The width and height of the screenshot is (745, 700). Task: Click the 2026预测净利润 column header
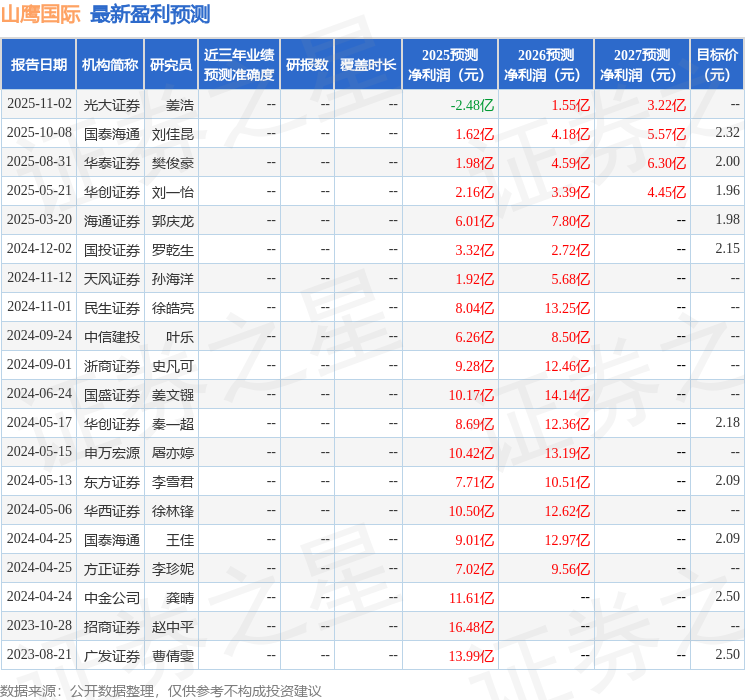pyautogui.click(x=545, y=65)
